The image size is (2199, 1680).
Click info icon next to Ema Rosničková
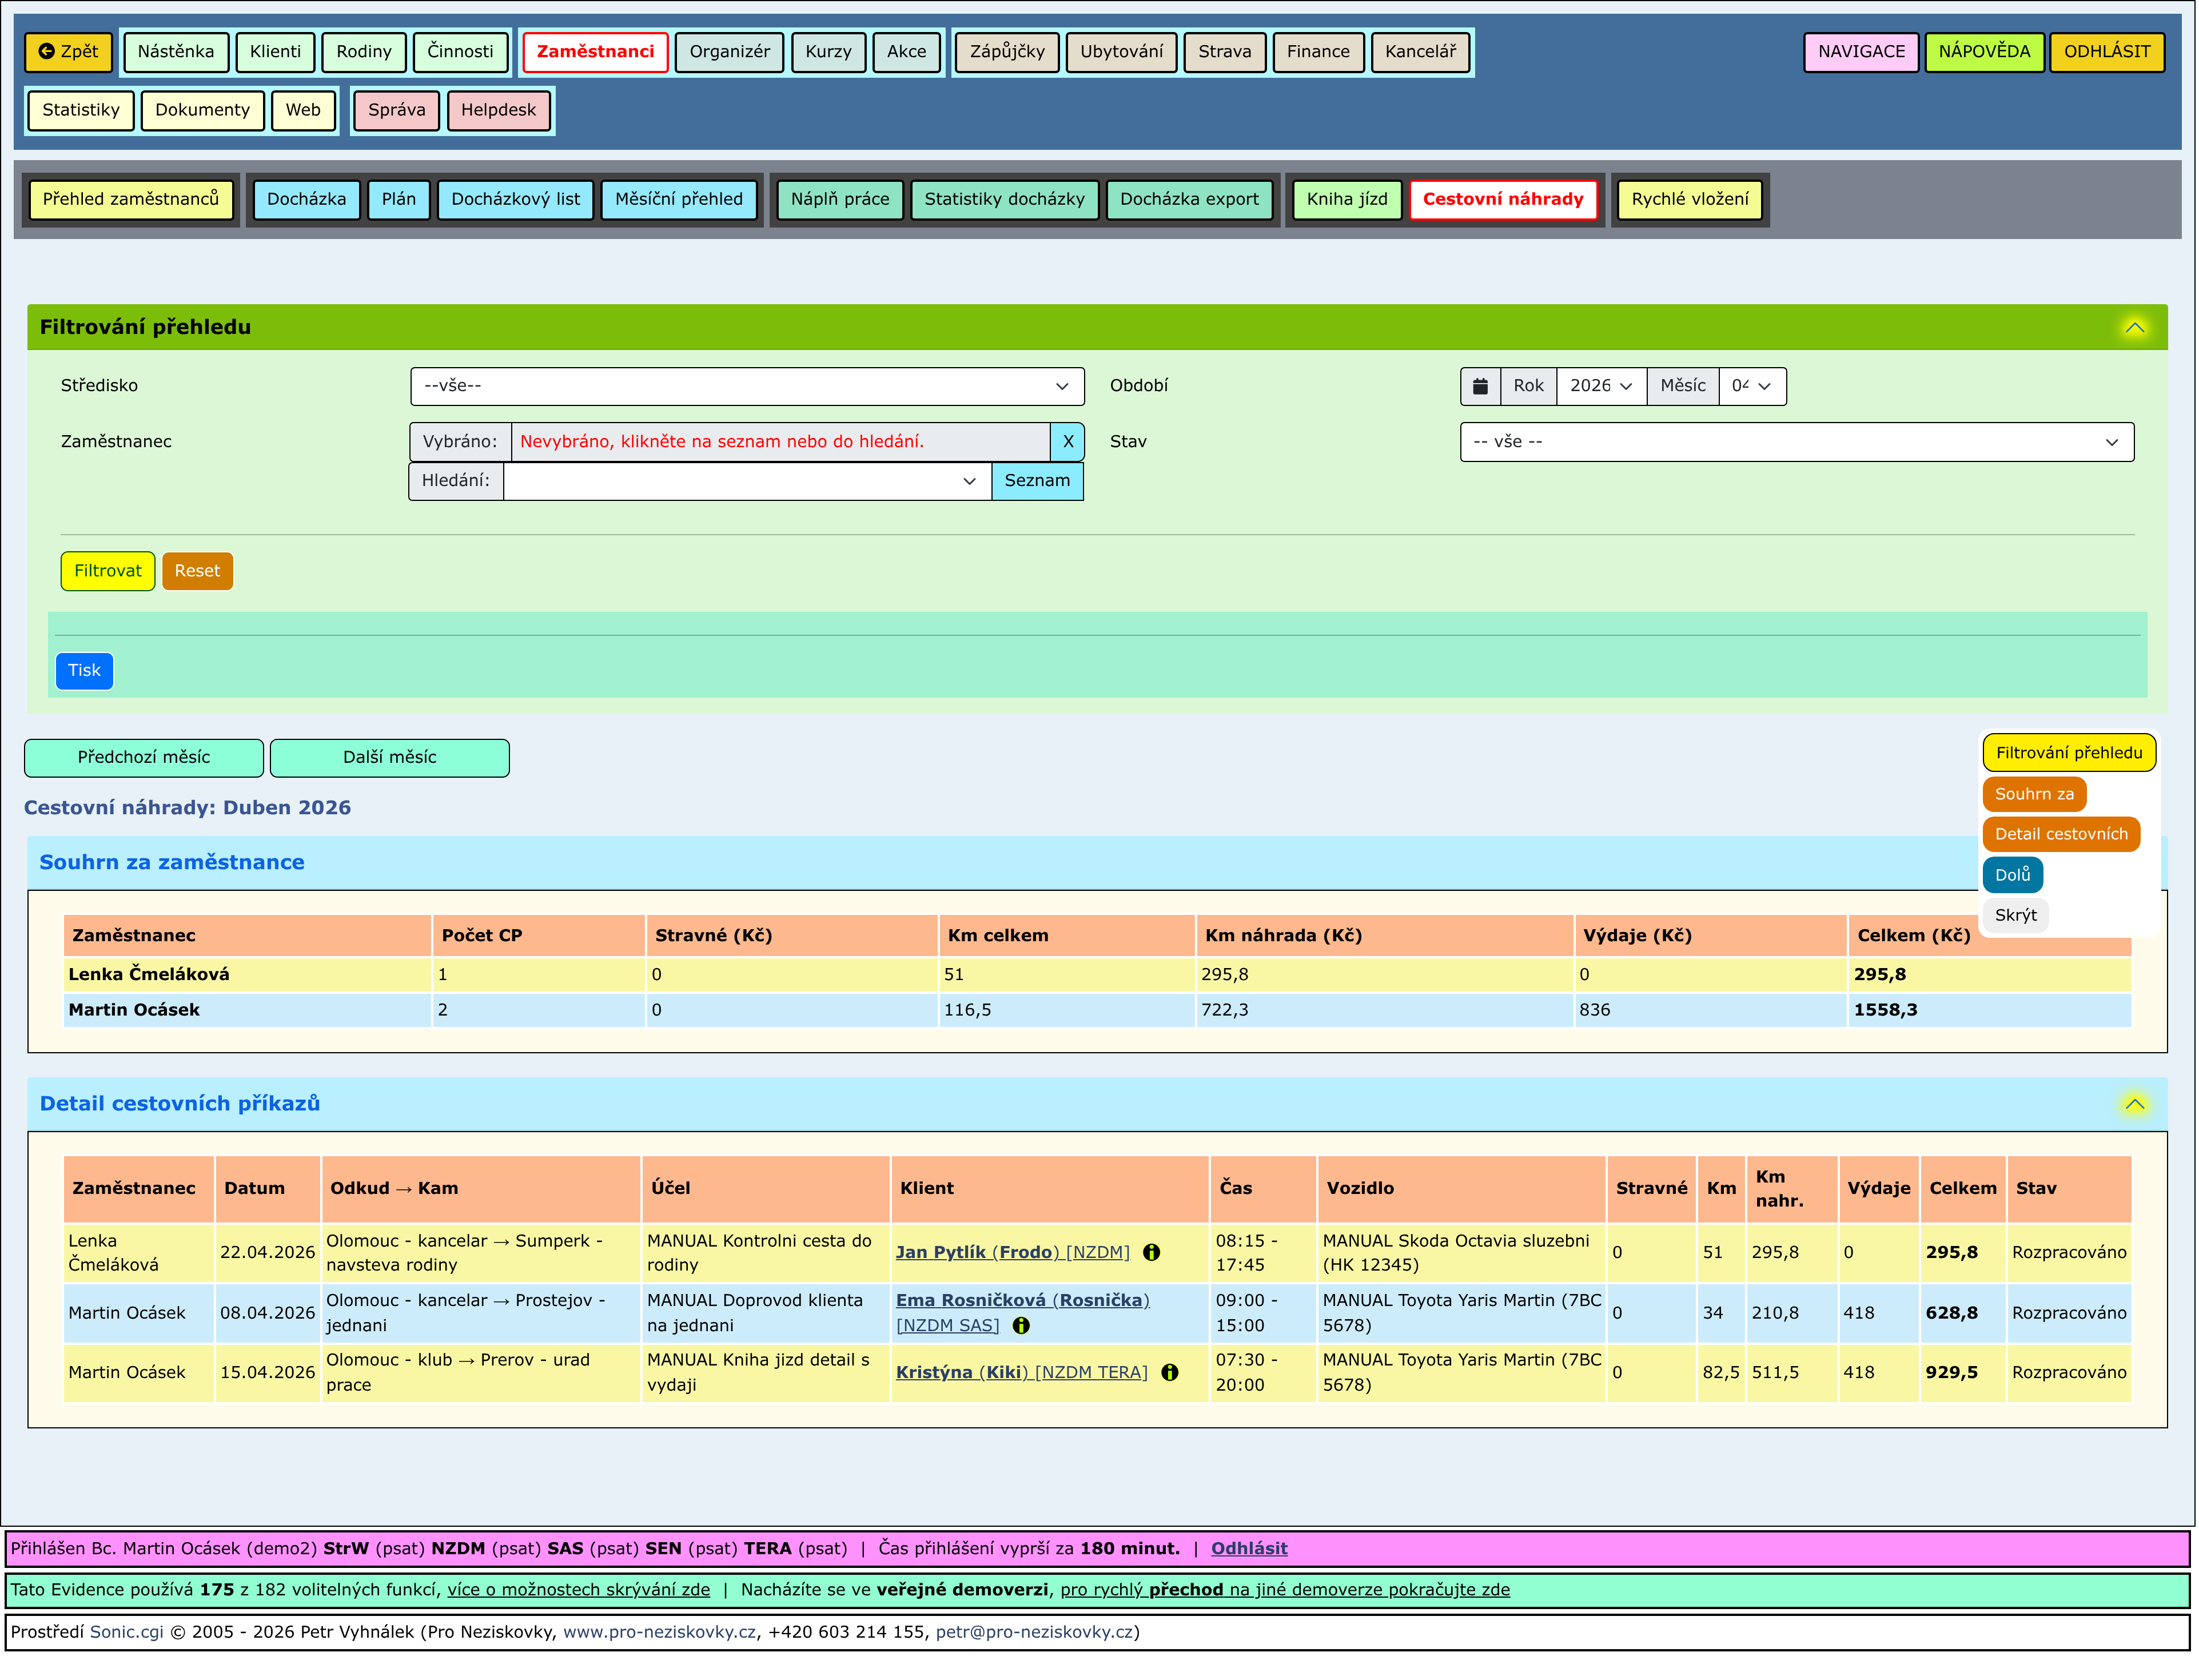pos(1021,1326)
